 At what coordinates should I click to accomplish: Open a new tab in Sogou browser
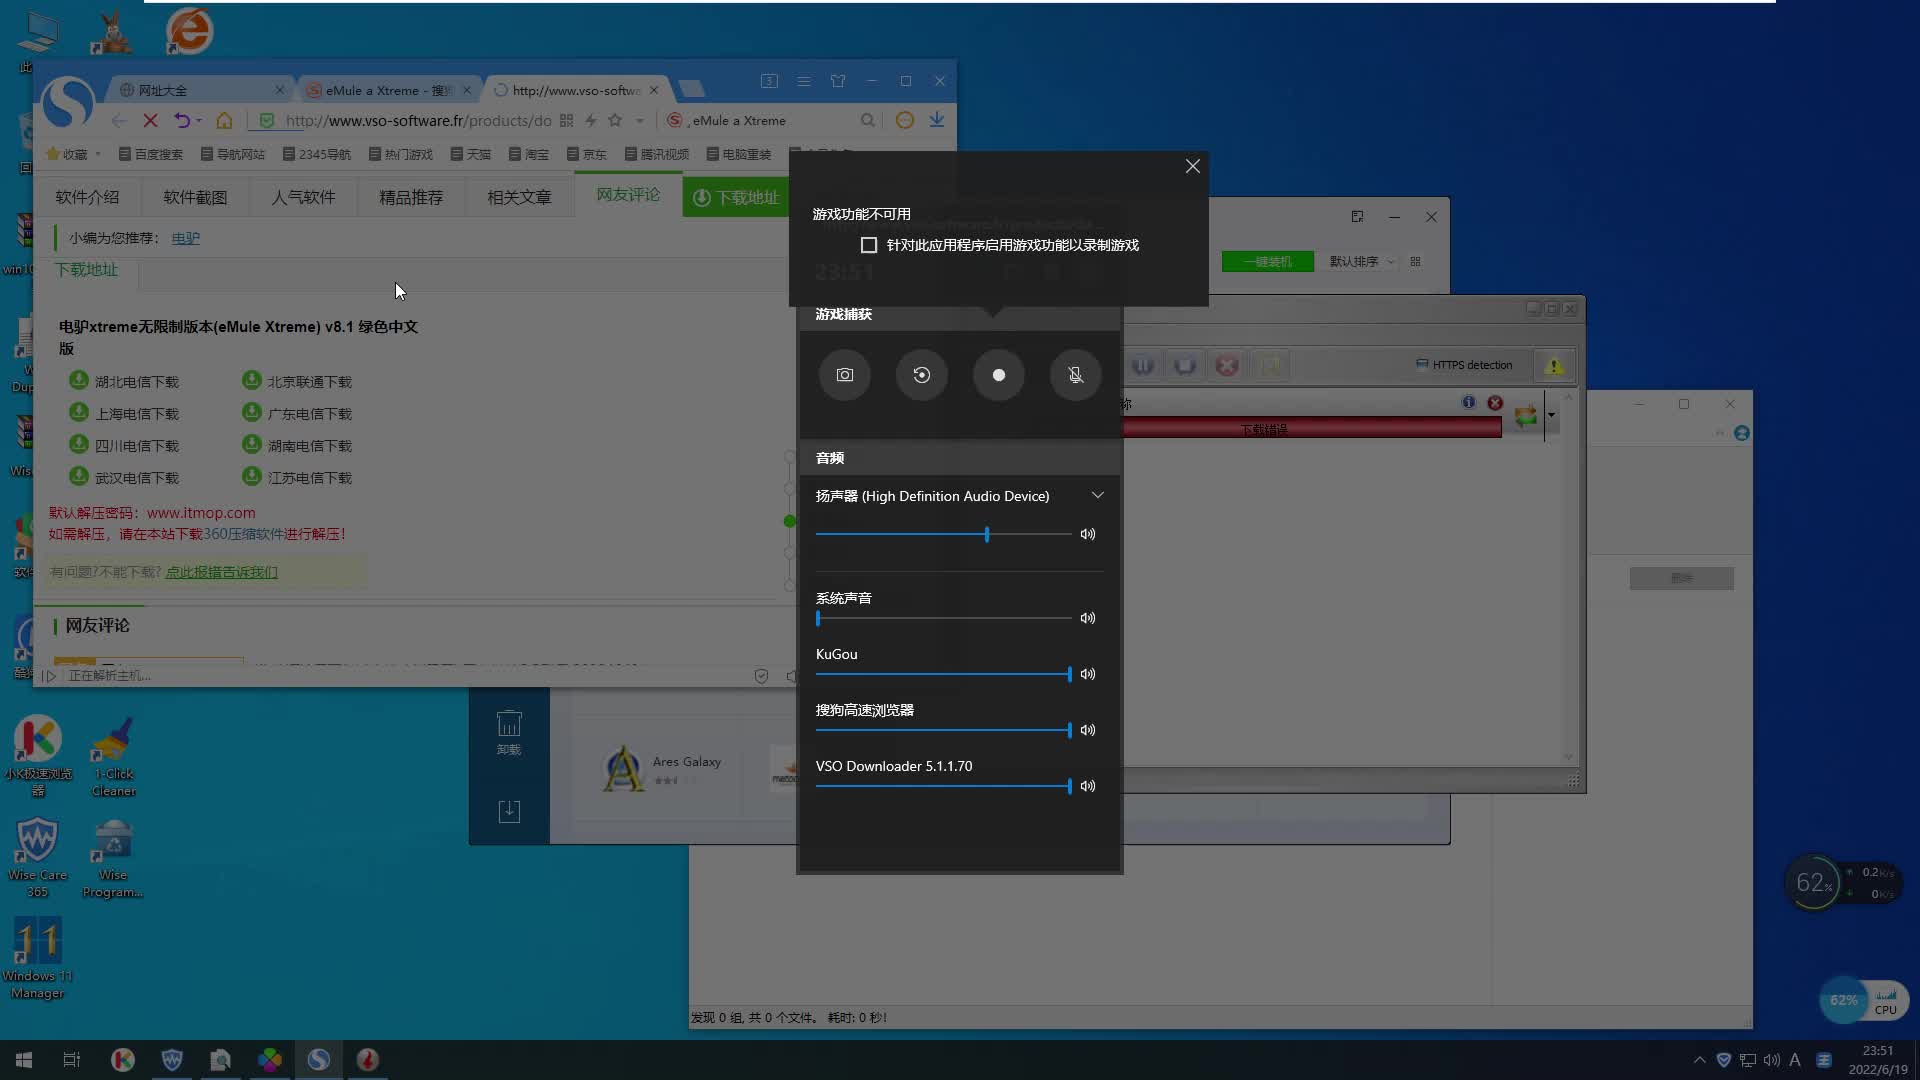coord(691,90)
